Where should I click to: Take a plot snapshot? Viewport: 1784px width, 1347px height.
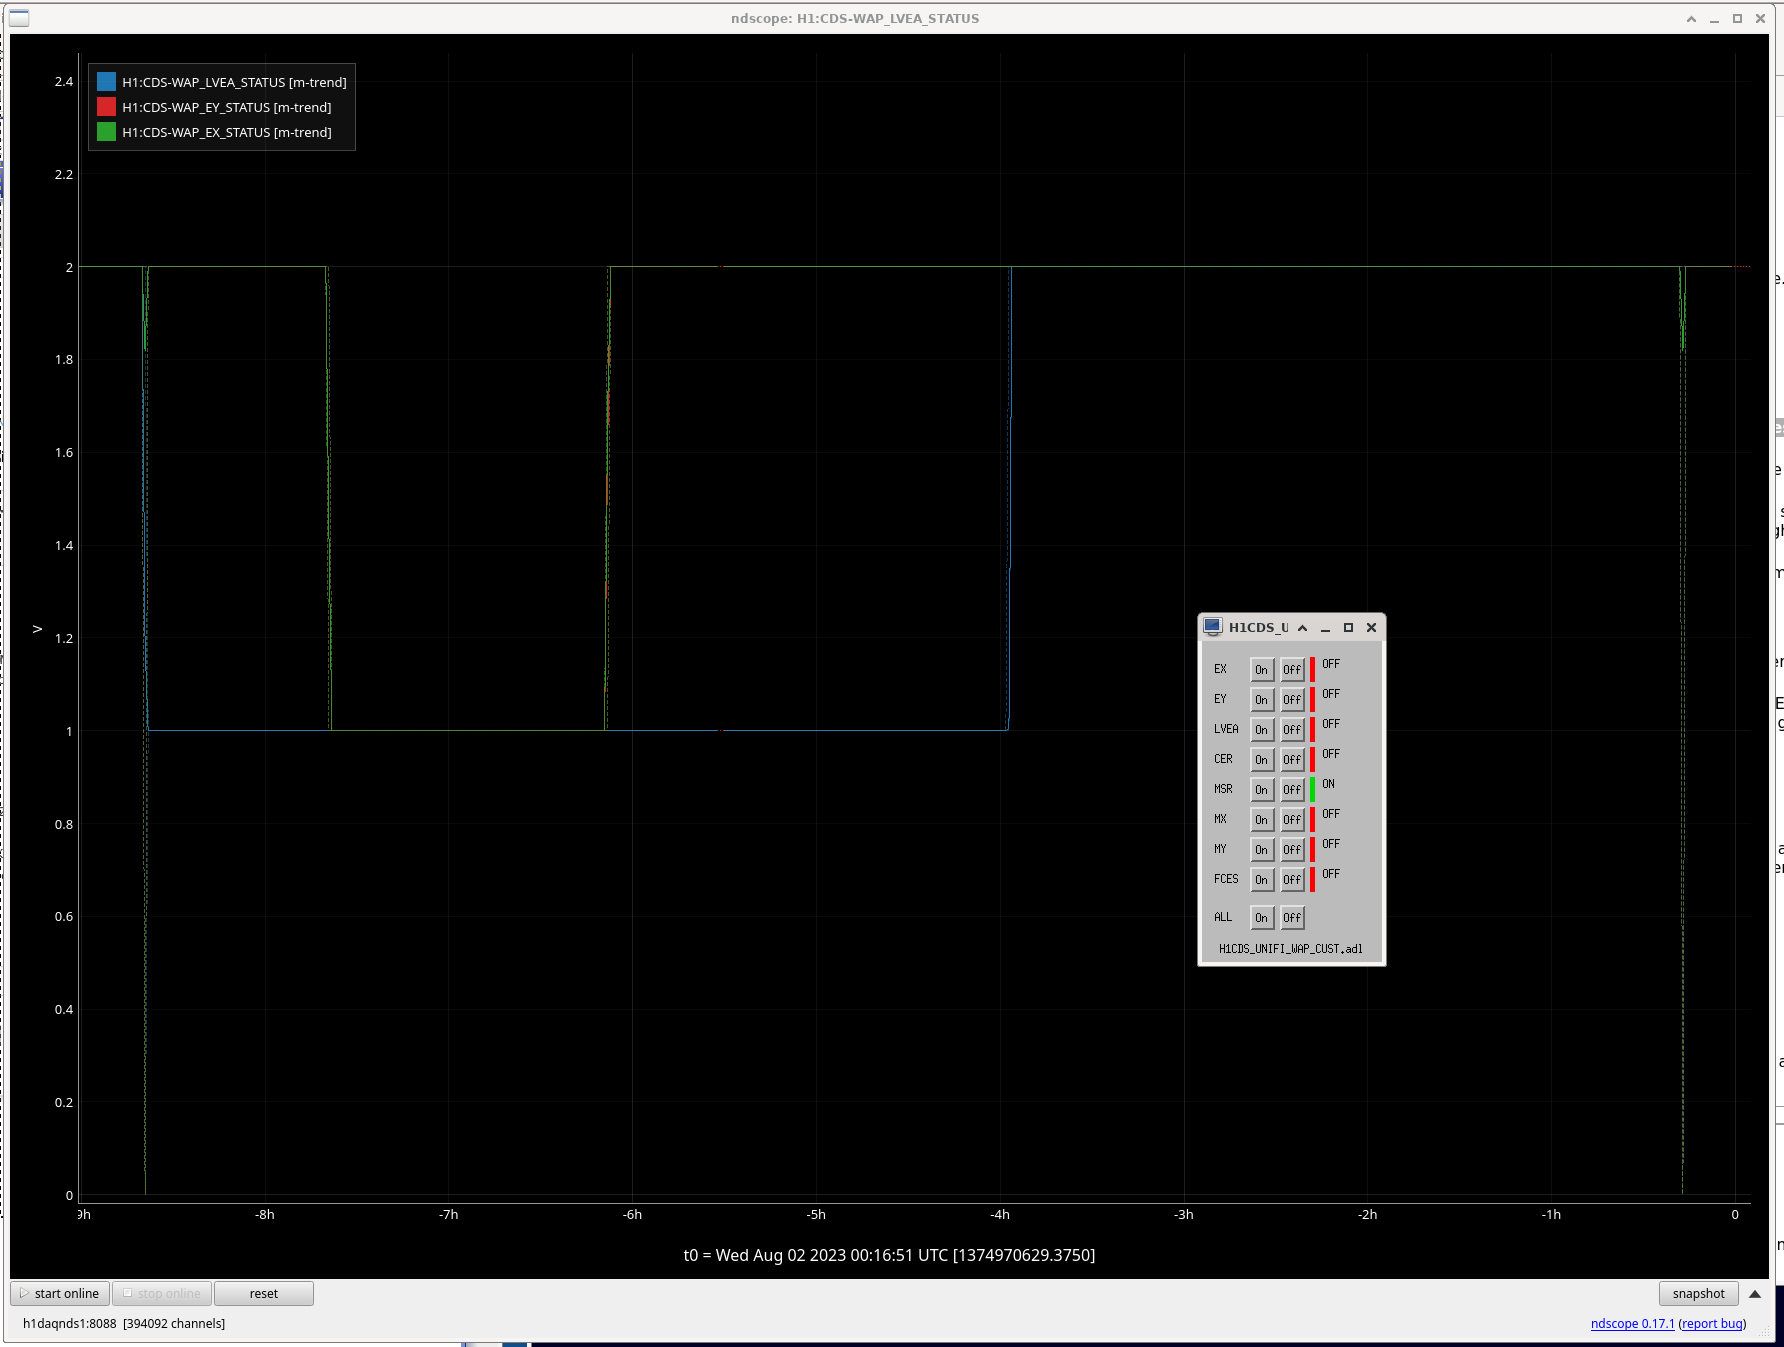[x=1698, y=1293]
